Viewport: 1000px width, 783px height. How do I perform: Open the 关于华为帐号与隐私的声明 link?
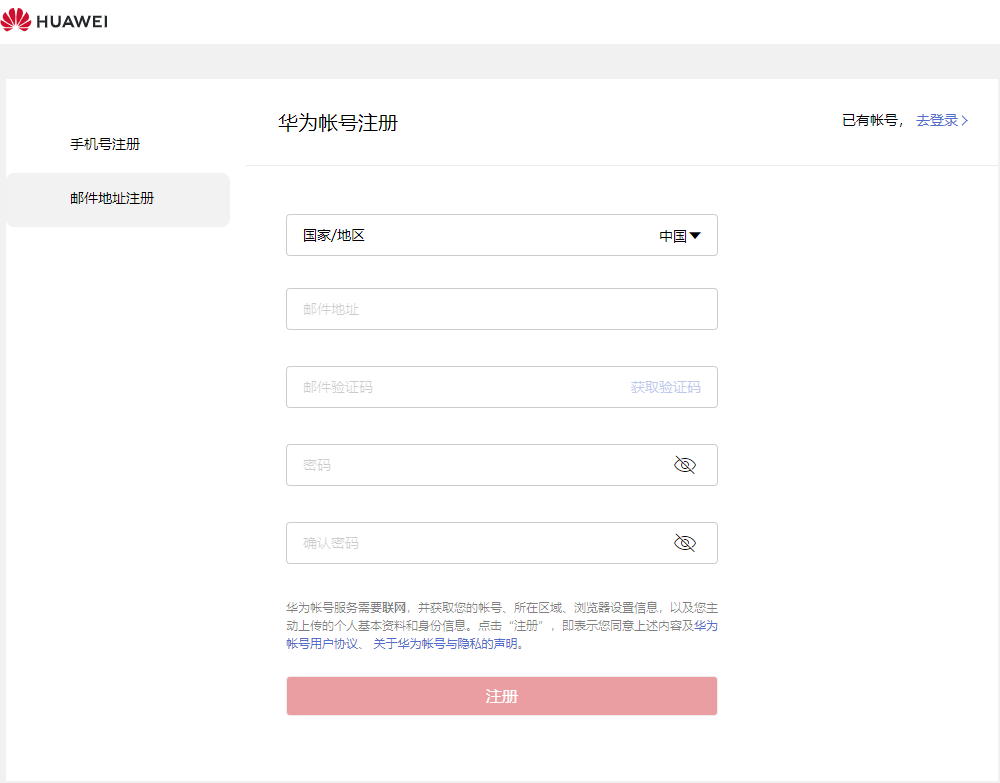(x=445, y=643)
